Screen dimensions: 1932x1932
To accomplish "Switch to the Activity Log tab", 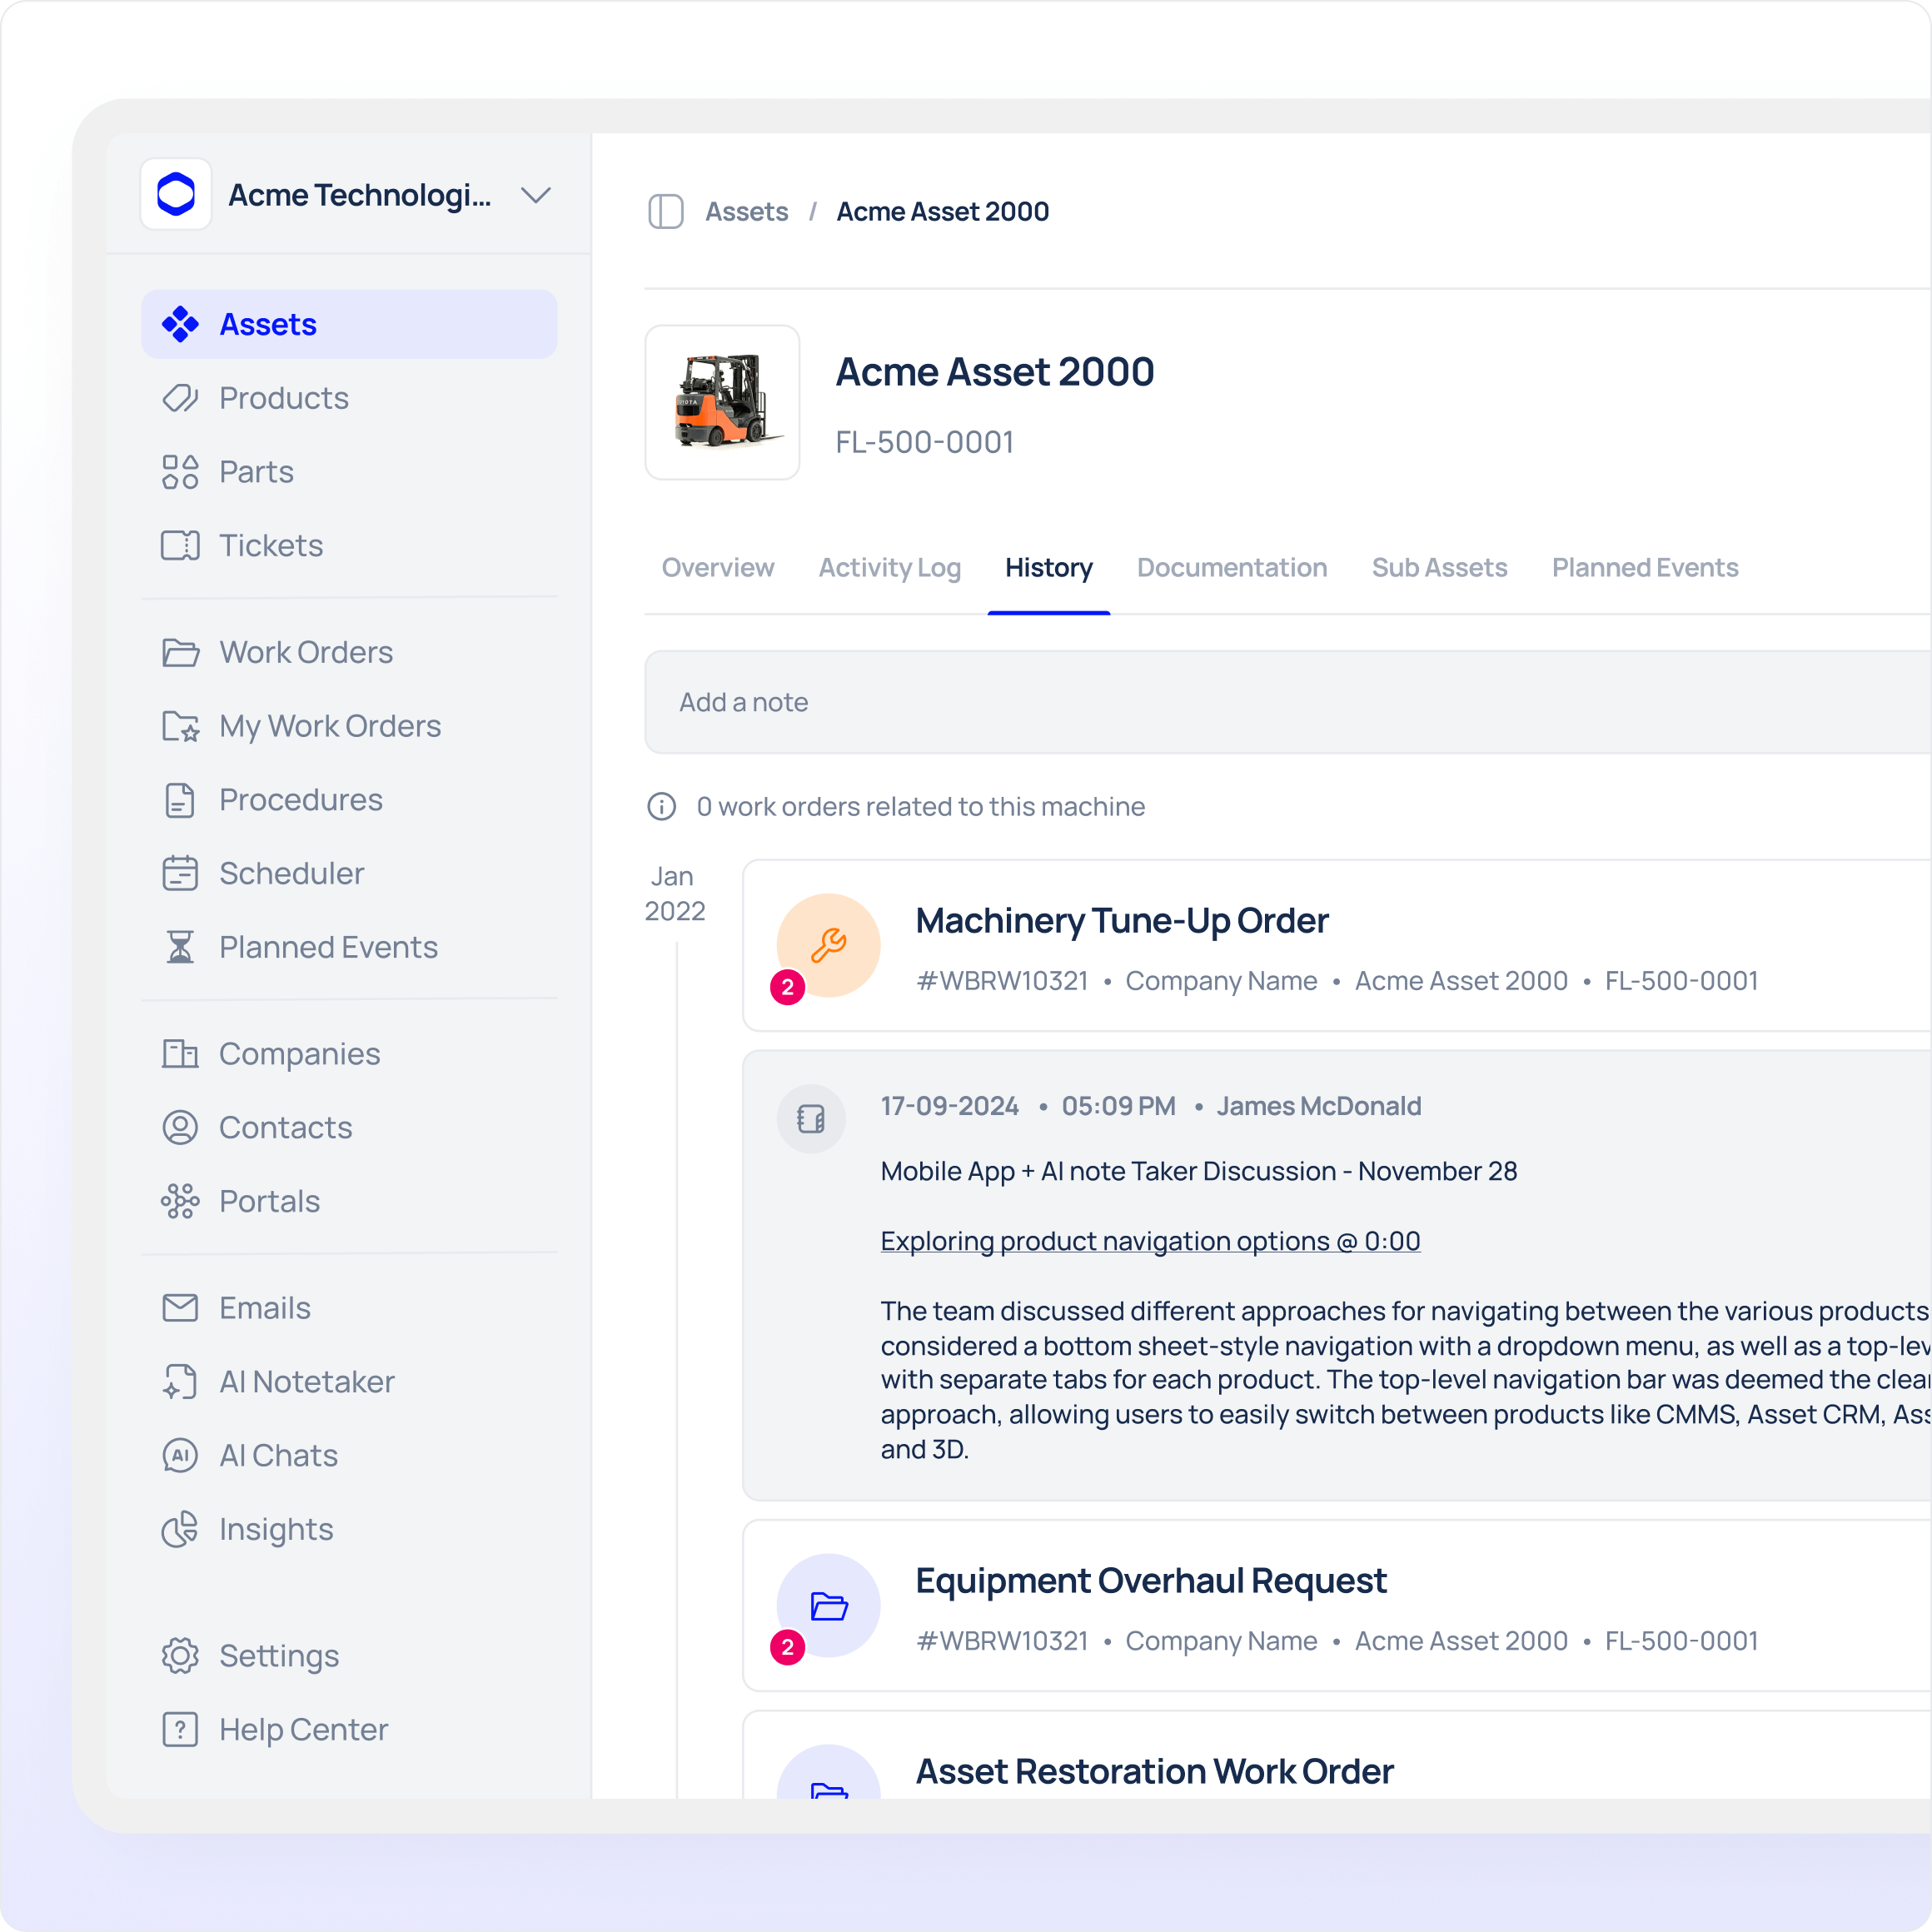I will coord(889,568).
